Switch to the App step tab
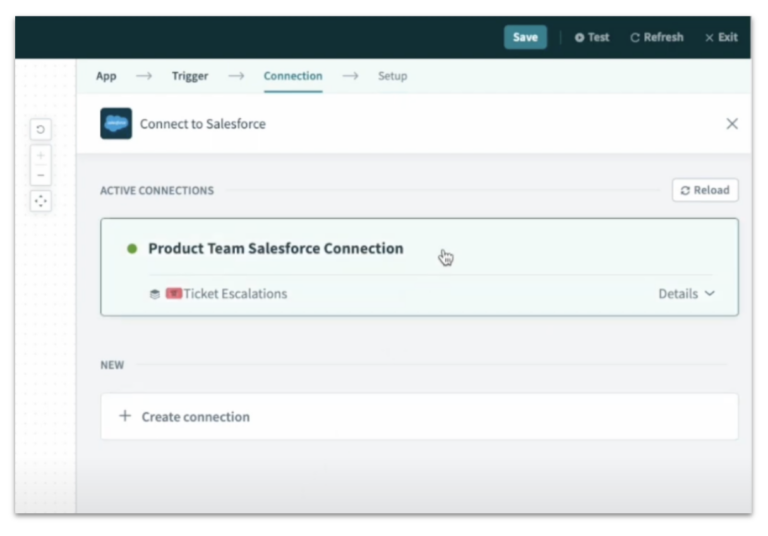 (x=106, y=76)
